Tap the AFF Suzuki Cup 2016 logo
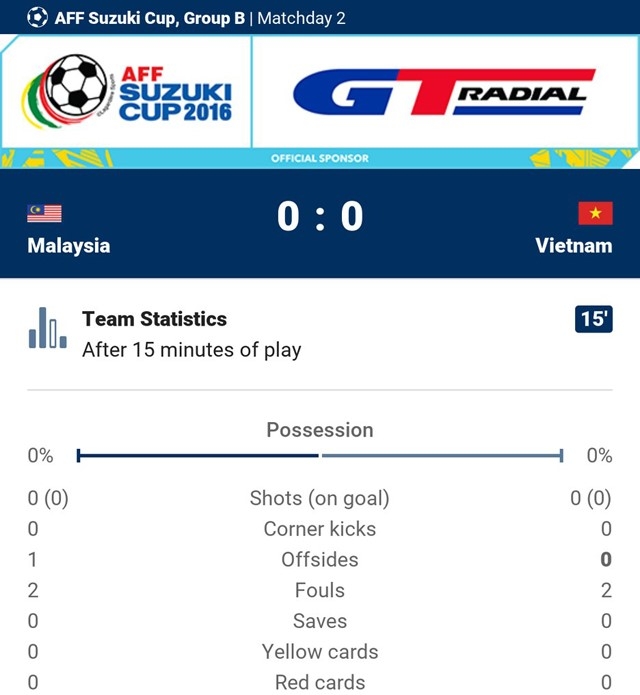 126,92
